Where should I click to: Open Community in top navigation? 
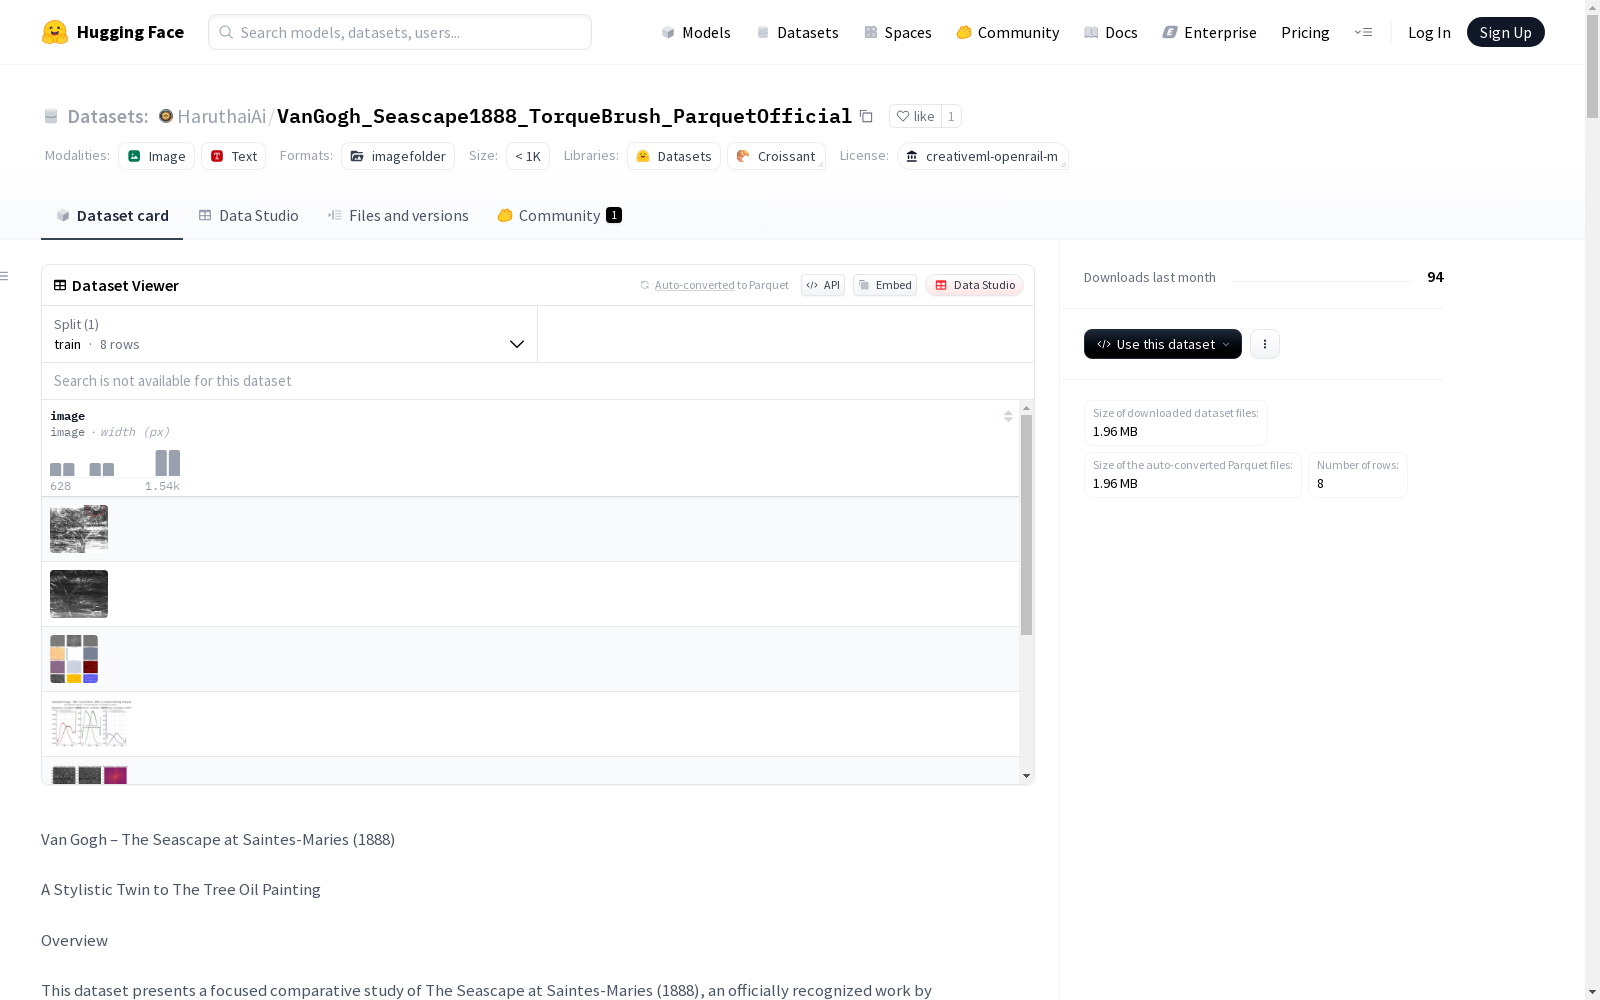point(1008,32)
